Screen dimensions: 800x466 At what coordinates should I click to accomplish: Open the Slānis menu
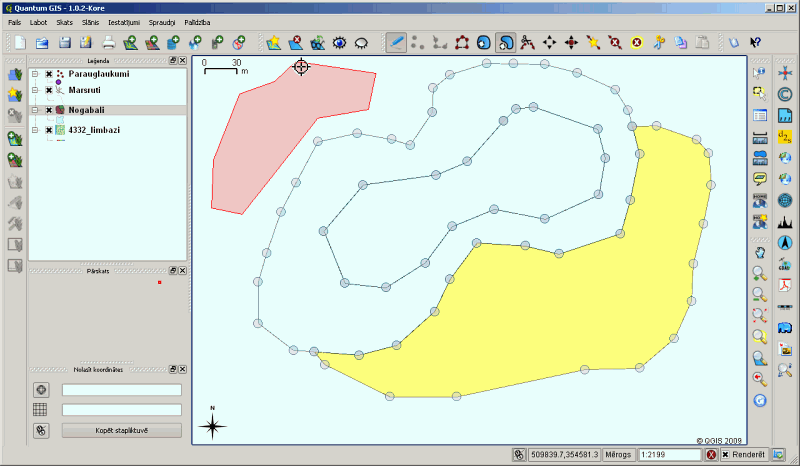click(x=90, y=22)
